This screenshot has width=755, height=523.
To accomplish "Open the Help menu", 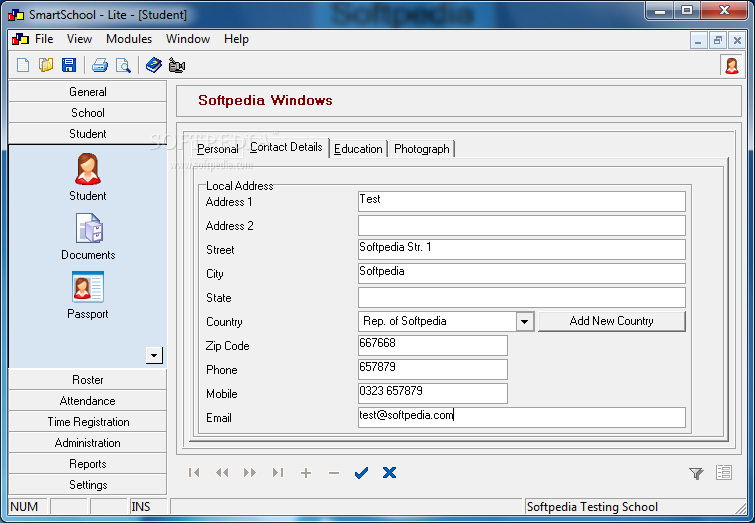I will tap(236, 39).
